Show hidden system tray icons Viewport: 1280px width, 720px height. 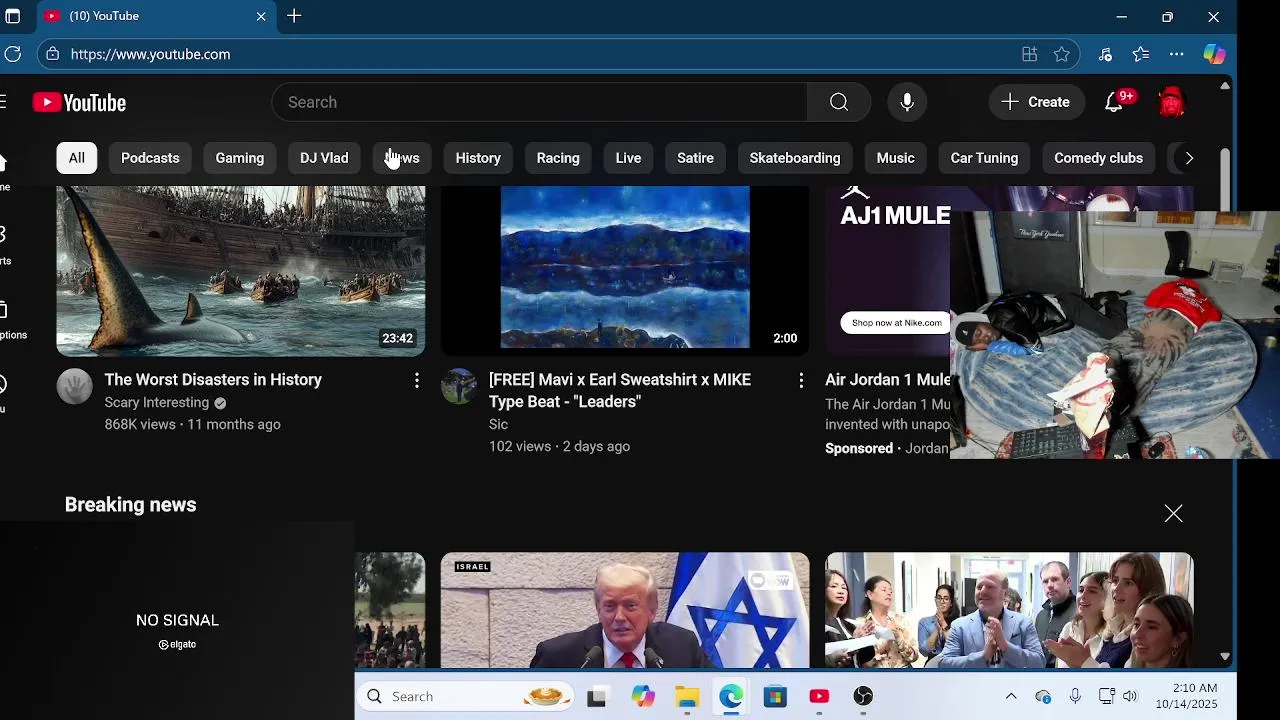1011,696
